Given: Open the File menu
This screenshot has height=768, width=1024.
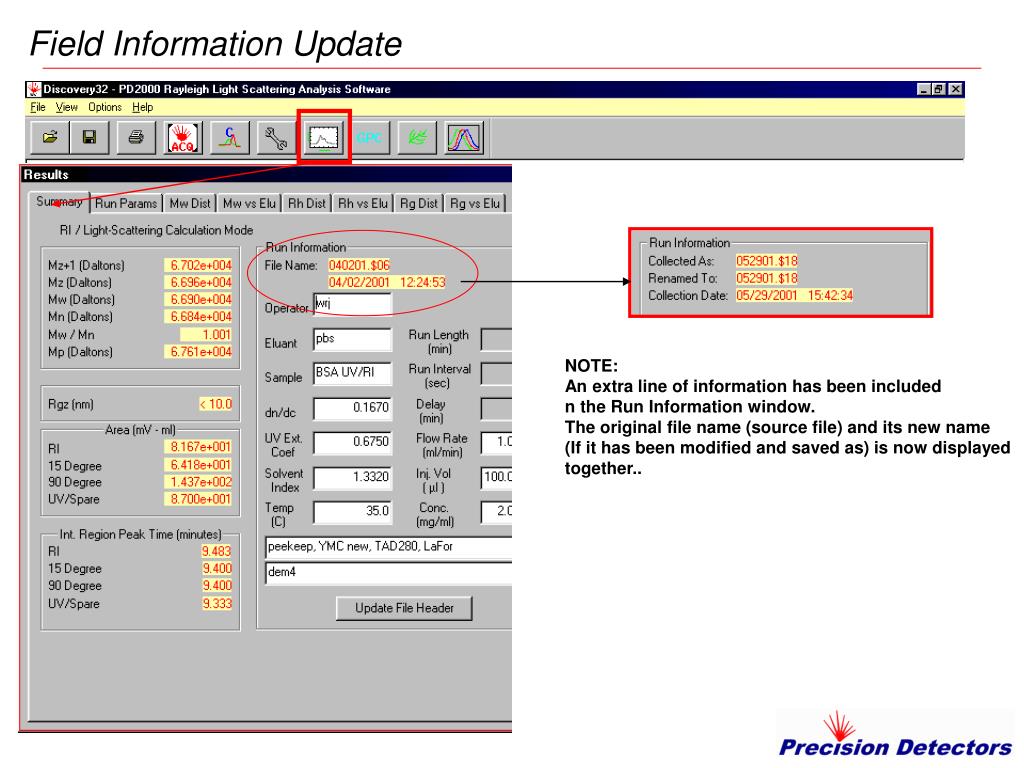Looking at the screenshot, I should 38,107.
